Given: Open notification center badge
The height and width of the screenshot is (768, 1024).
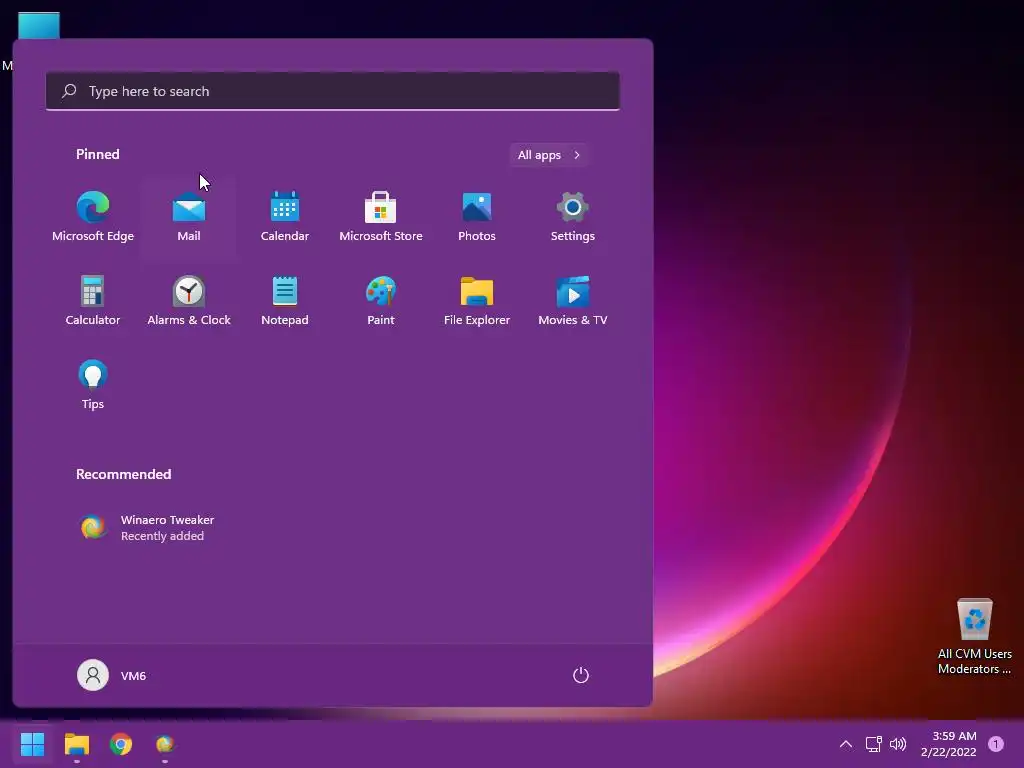Looking at the screenshot, I should [996, 744].
